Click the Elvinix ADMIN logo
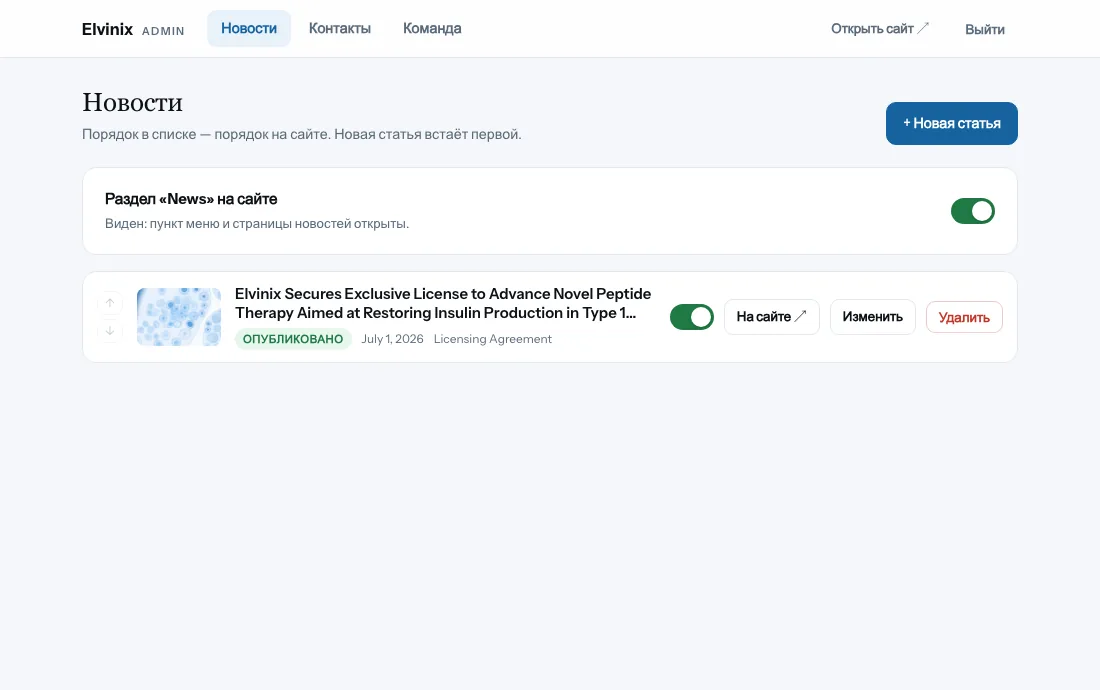 [133, 29]
